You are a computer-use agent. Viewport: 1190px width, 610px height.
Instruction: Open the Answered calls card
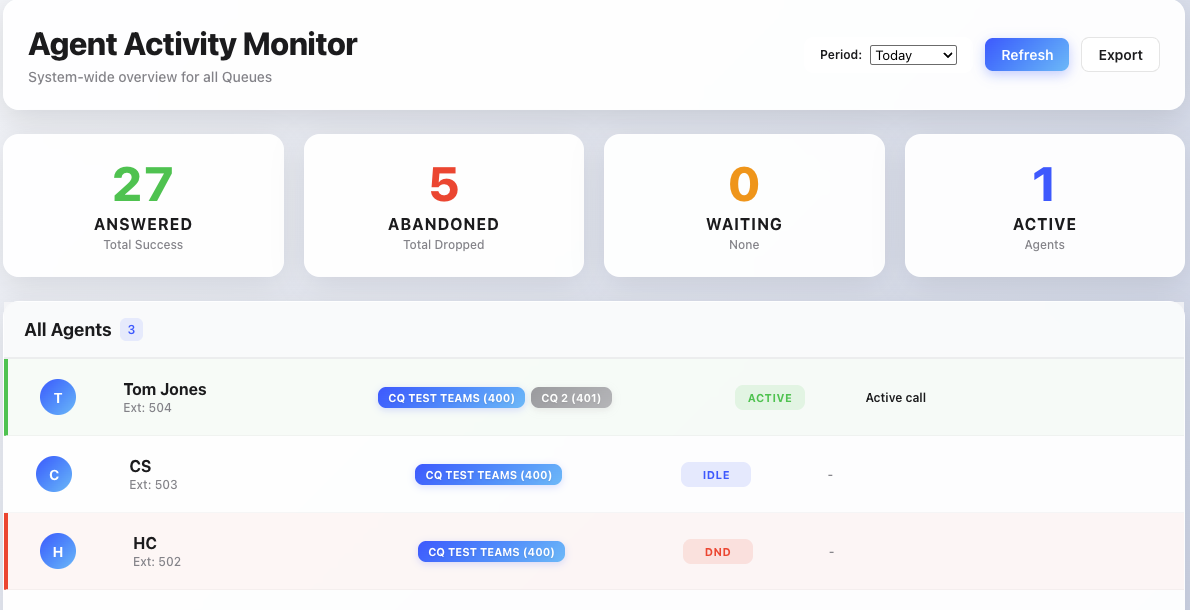coord(143,206)
